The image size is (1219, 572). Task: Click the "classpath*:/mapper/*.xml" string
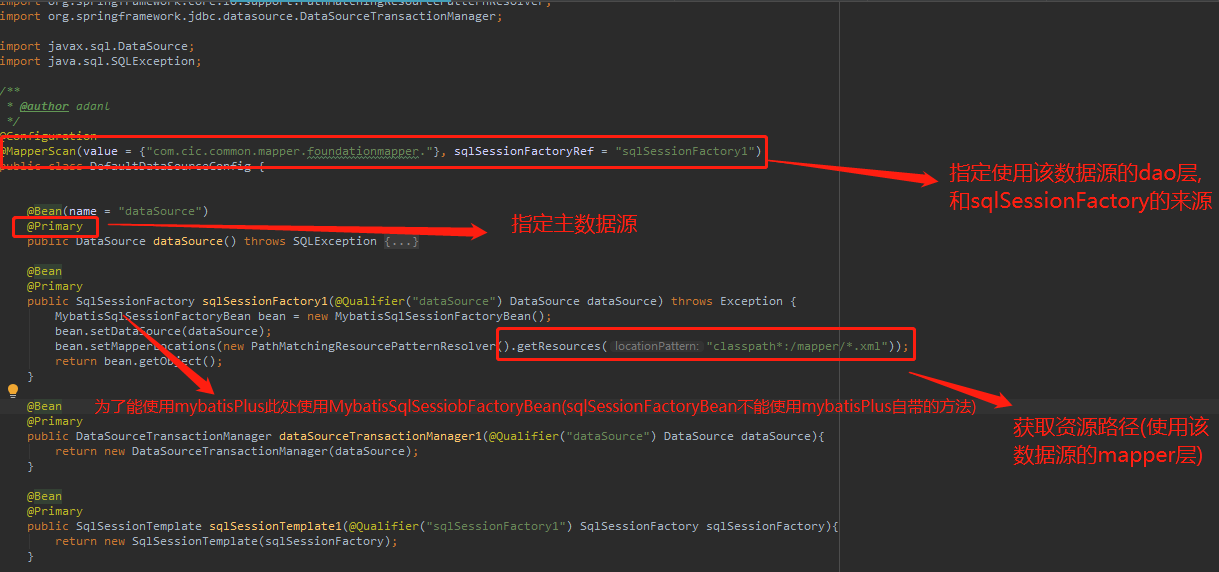(796, 346)
